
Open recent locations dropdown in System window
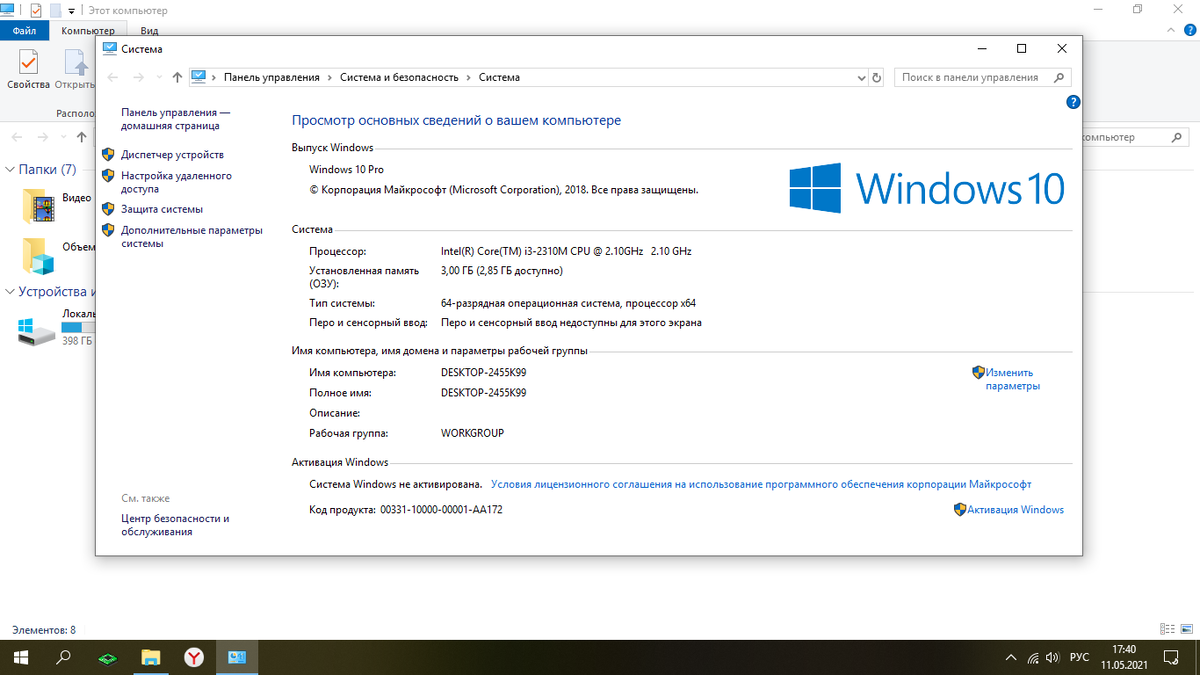[160, 78]
